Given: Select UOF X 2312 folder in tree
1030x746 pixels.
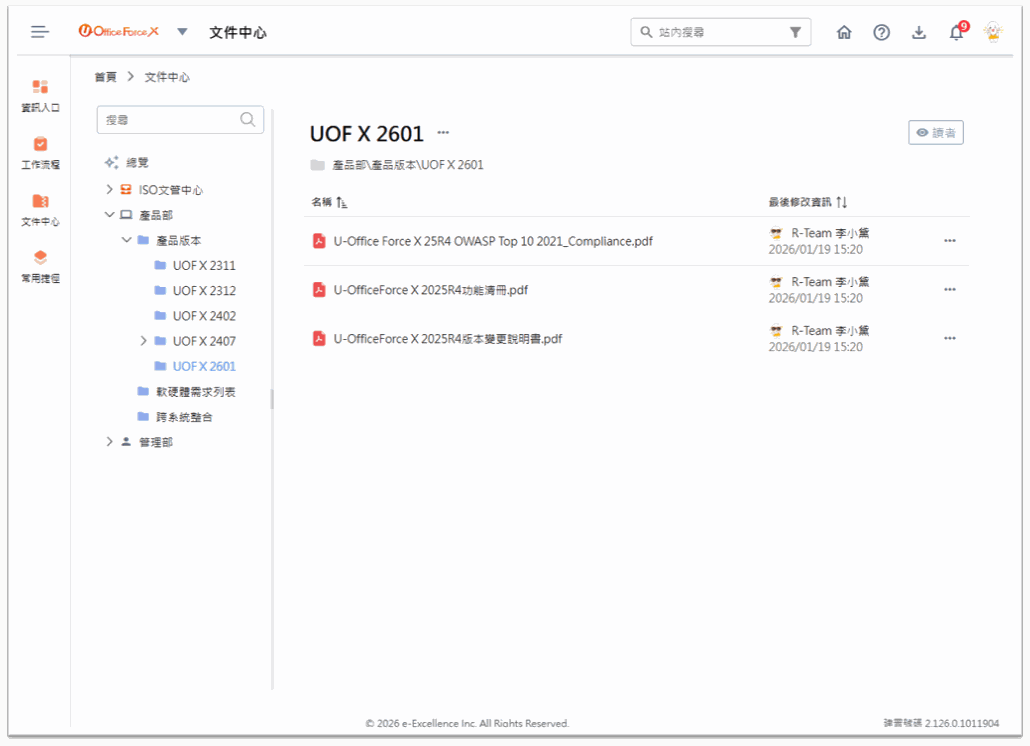Looking at the screenshot, I should [203, 291].
